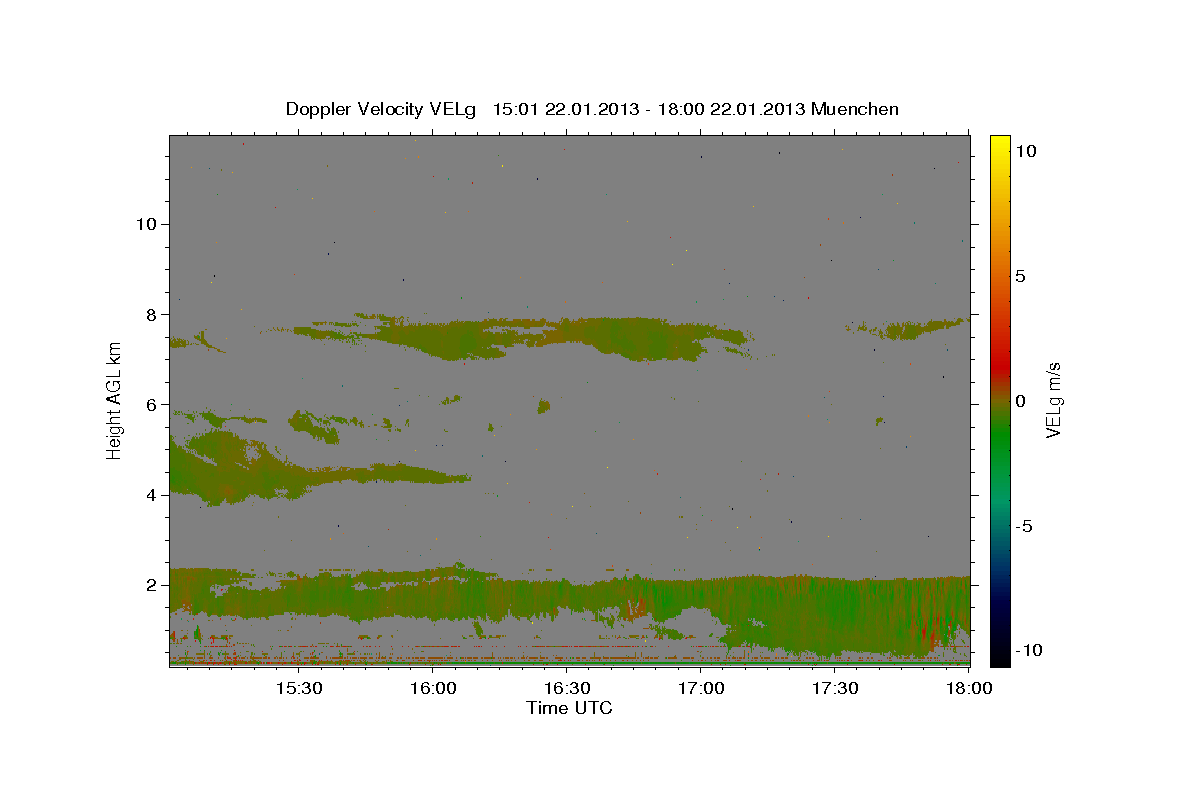This screenshot has height=800, width=1200.
Task: Click the colorbar value -5
Action: 1024,526
